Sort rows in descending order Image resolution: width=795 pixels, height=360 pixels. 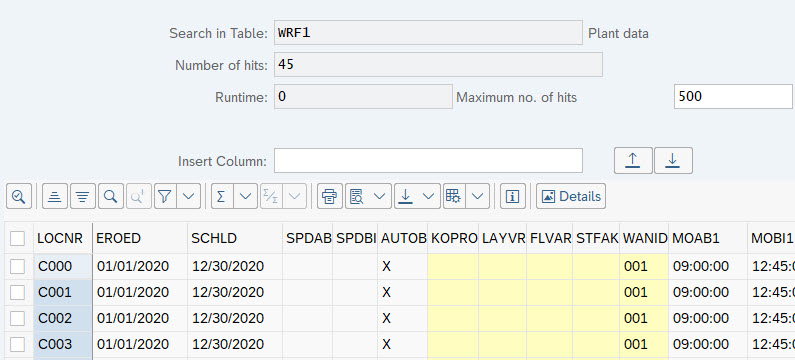[x=83, y=196]
